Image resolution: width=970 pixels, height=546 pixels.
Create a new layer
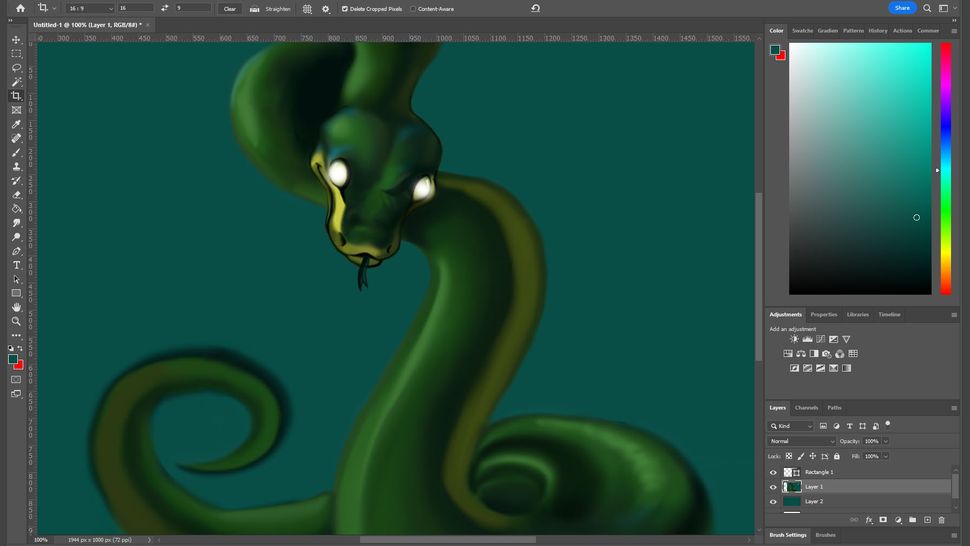927,520
